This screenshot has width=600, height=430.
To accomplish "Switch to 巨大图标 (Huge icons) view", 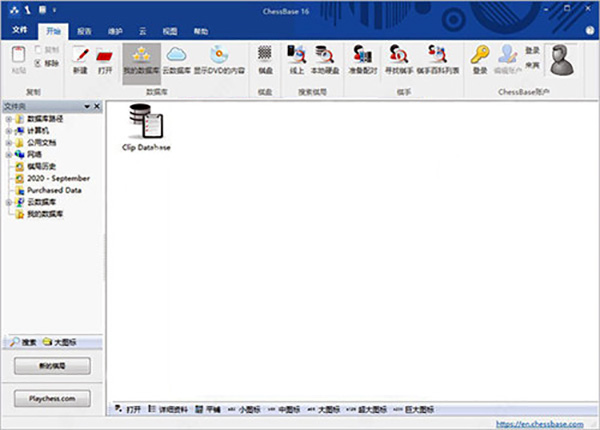I will coord(413,409).
